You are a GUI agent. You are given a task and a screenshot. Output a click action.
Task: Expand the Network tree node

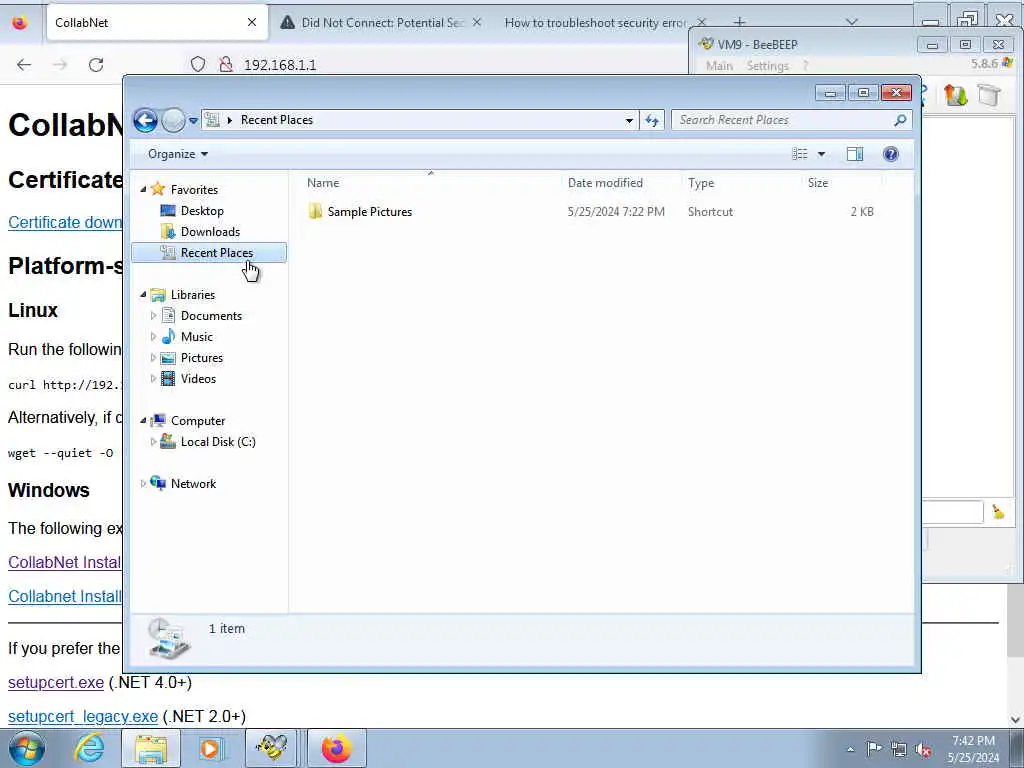tap(143, 484)
